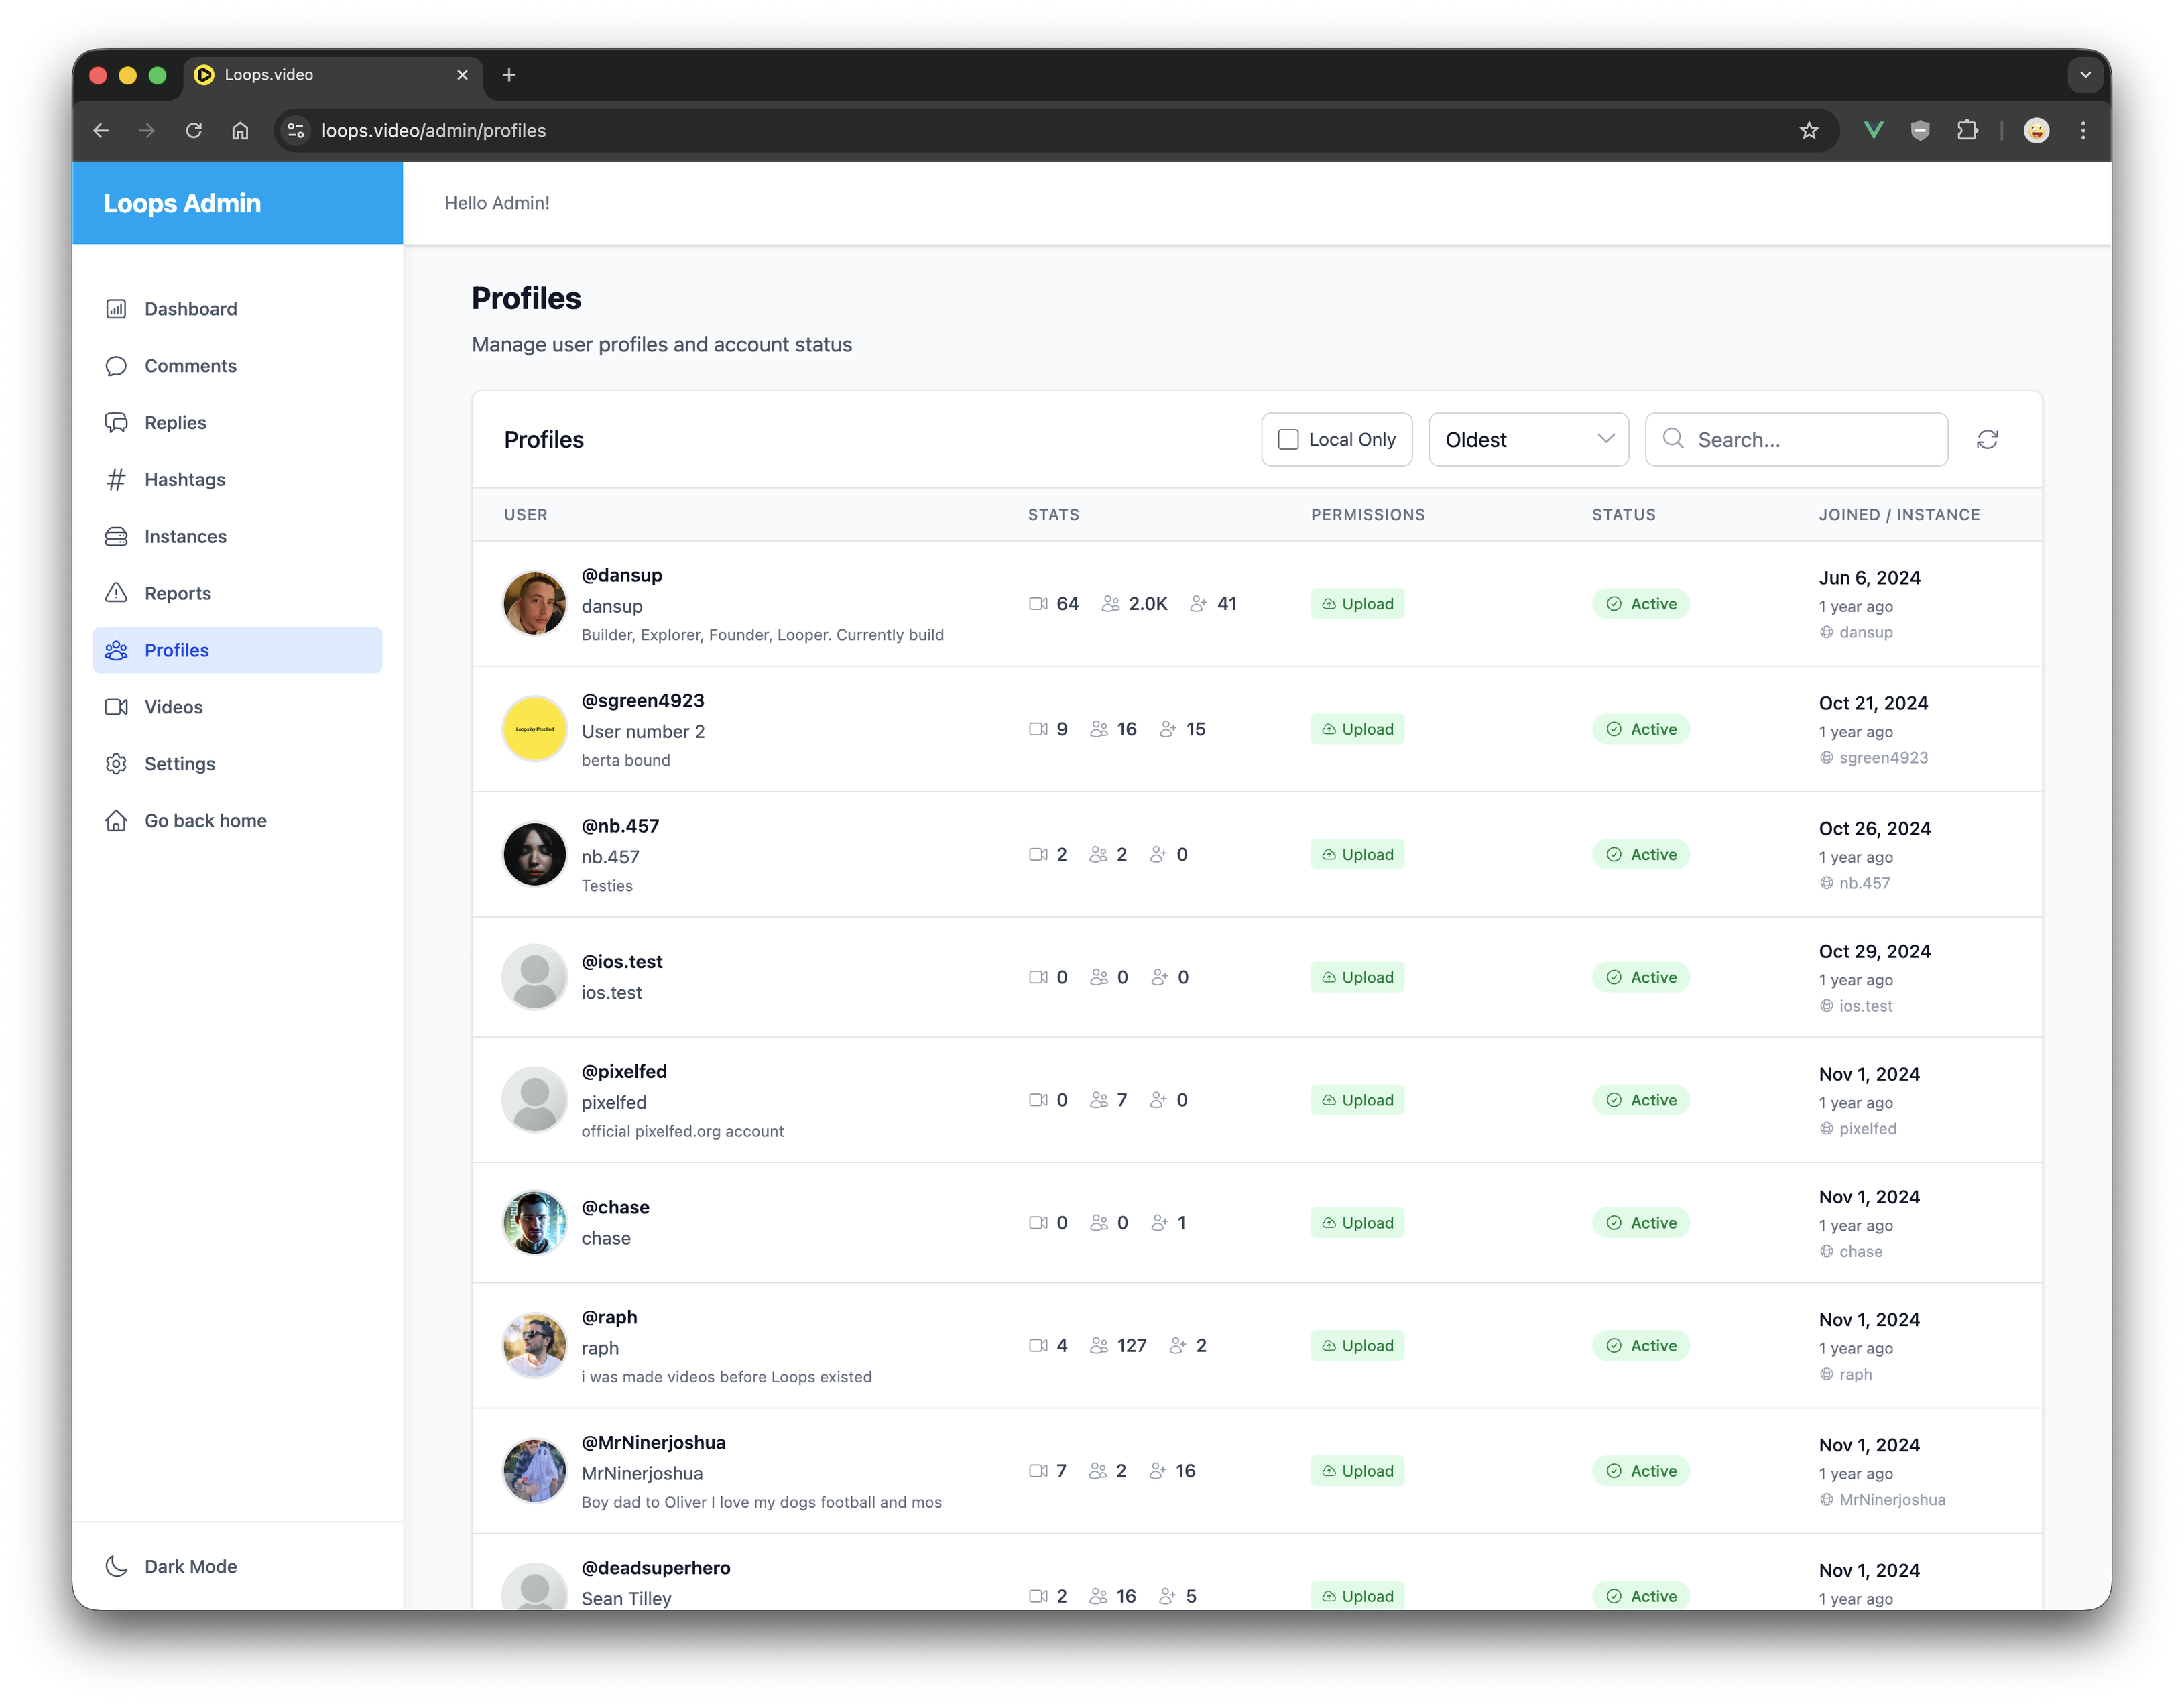Expand the browser tab list chevron
The image size is (2184, 1706).
tap(2085, 75)
